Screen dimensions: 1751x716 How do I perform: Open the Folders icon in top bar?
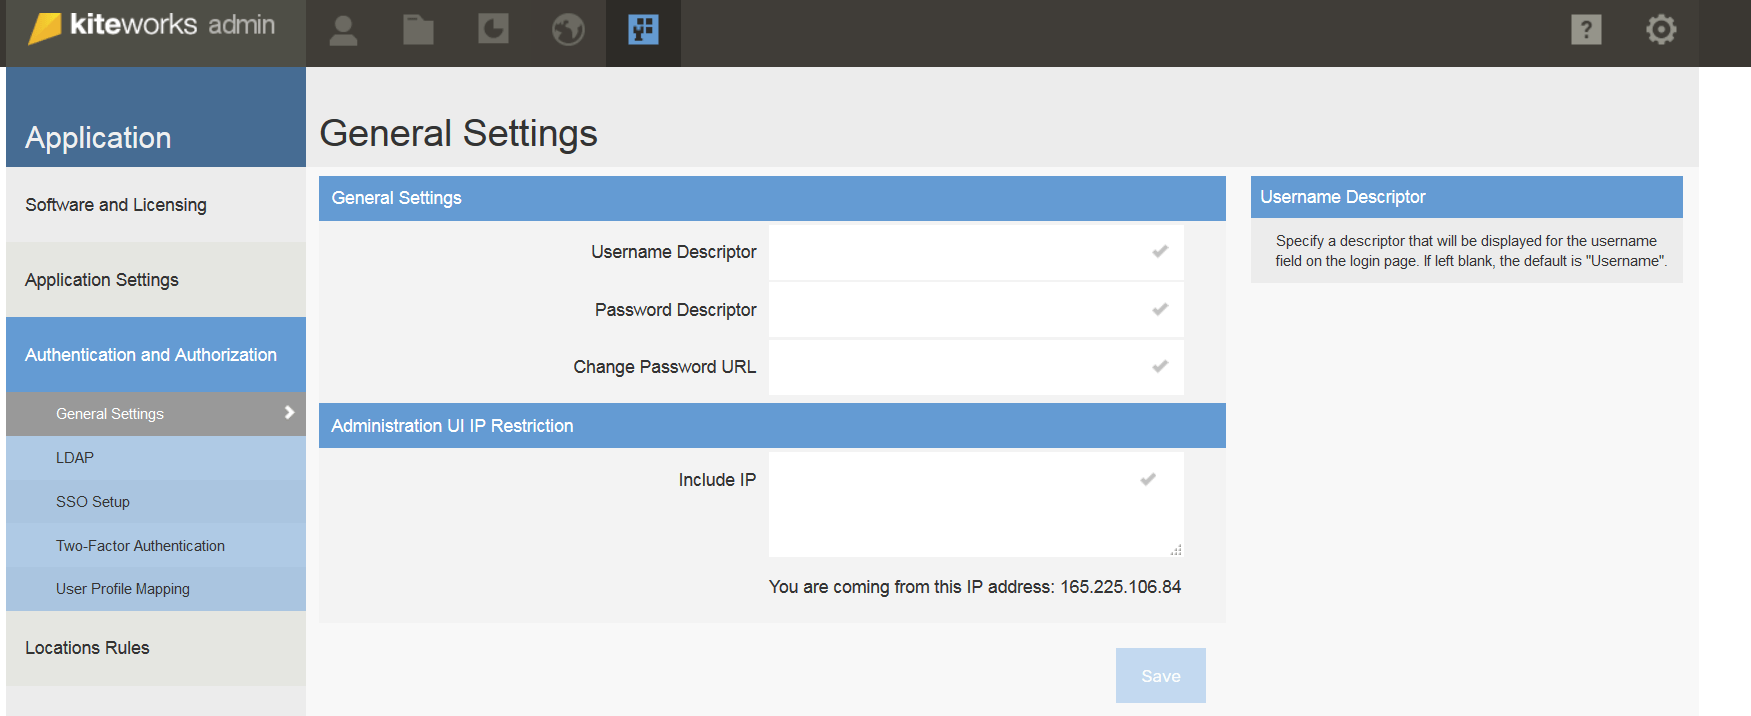point(418,30)
